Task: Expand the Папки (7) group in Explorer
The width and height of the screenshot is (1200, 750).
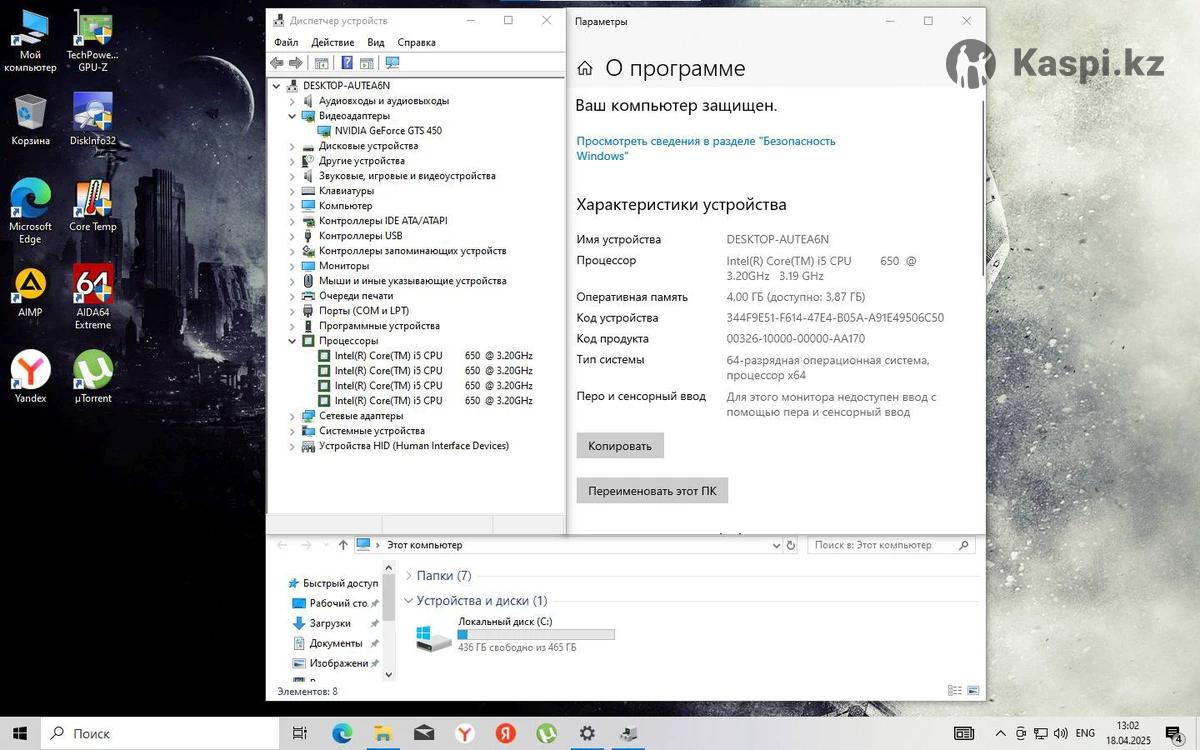Action: [409, 575]
